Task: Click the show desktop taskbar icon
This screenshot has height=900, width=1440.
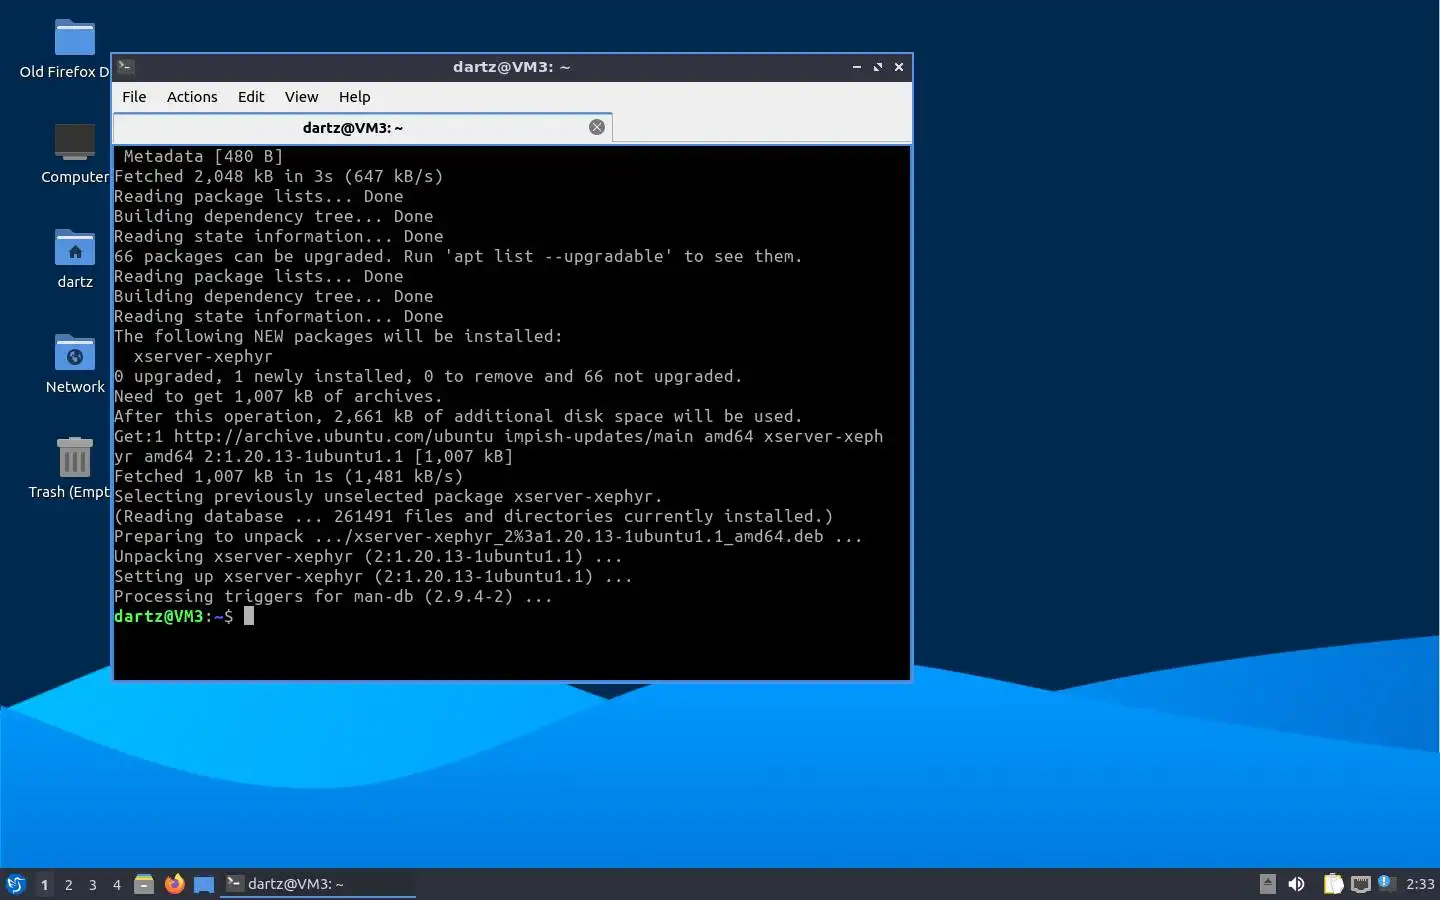Action: tap(204, 884)
